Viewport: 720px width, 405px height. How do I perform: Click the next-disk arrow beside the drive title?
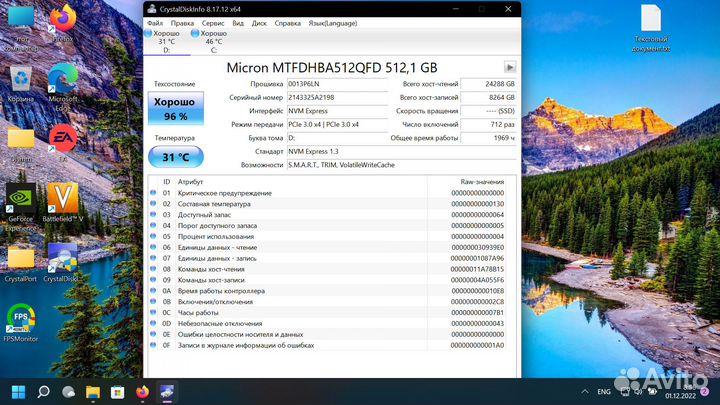pos(510,67)
